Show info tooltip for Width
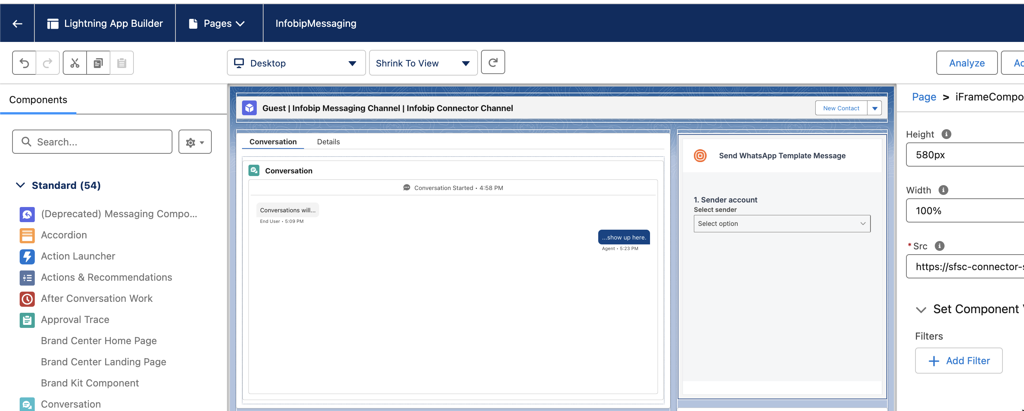 [943, 190]
